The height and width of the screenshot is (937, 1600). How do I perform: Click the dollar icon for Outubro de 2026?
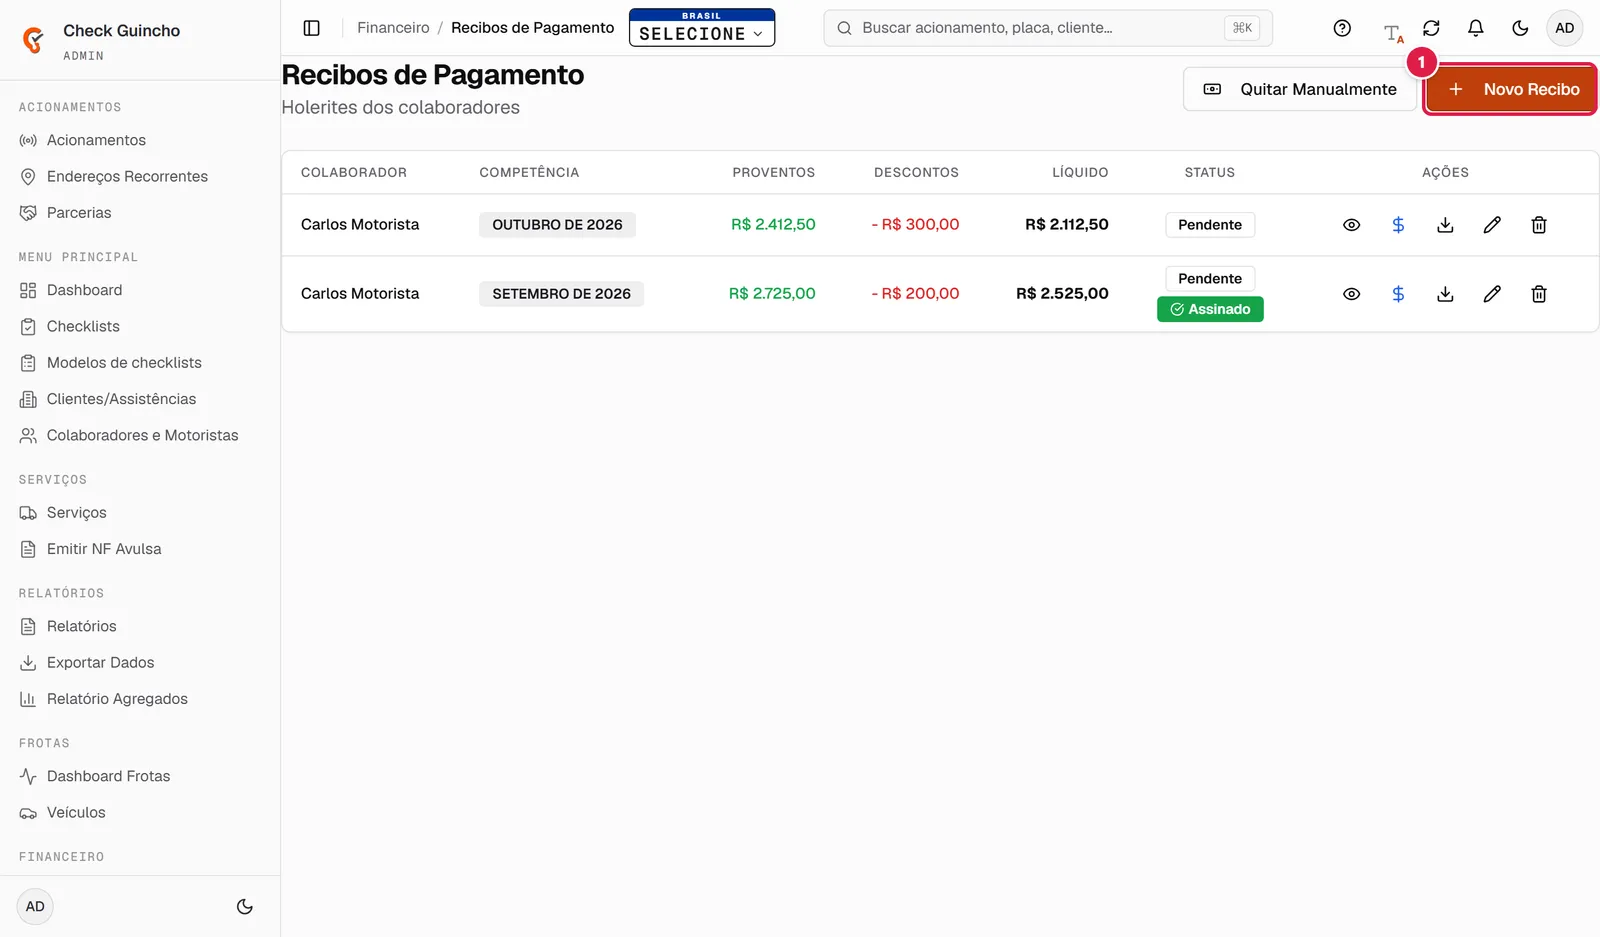(x=1398, y=225)
